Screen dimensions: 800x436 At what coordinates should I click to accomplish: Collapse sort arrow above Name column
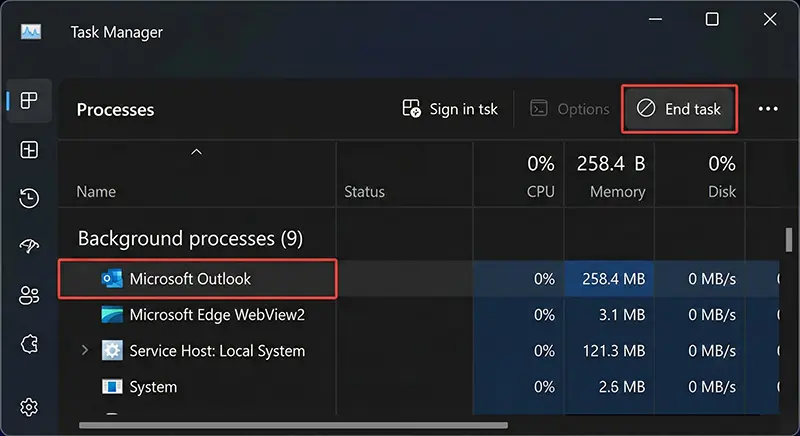pyautogui.click(x=196, y=152)
